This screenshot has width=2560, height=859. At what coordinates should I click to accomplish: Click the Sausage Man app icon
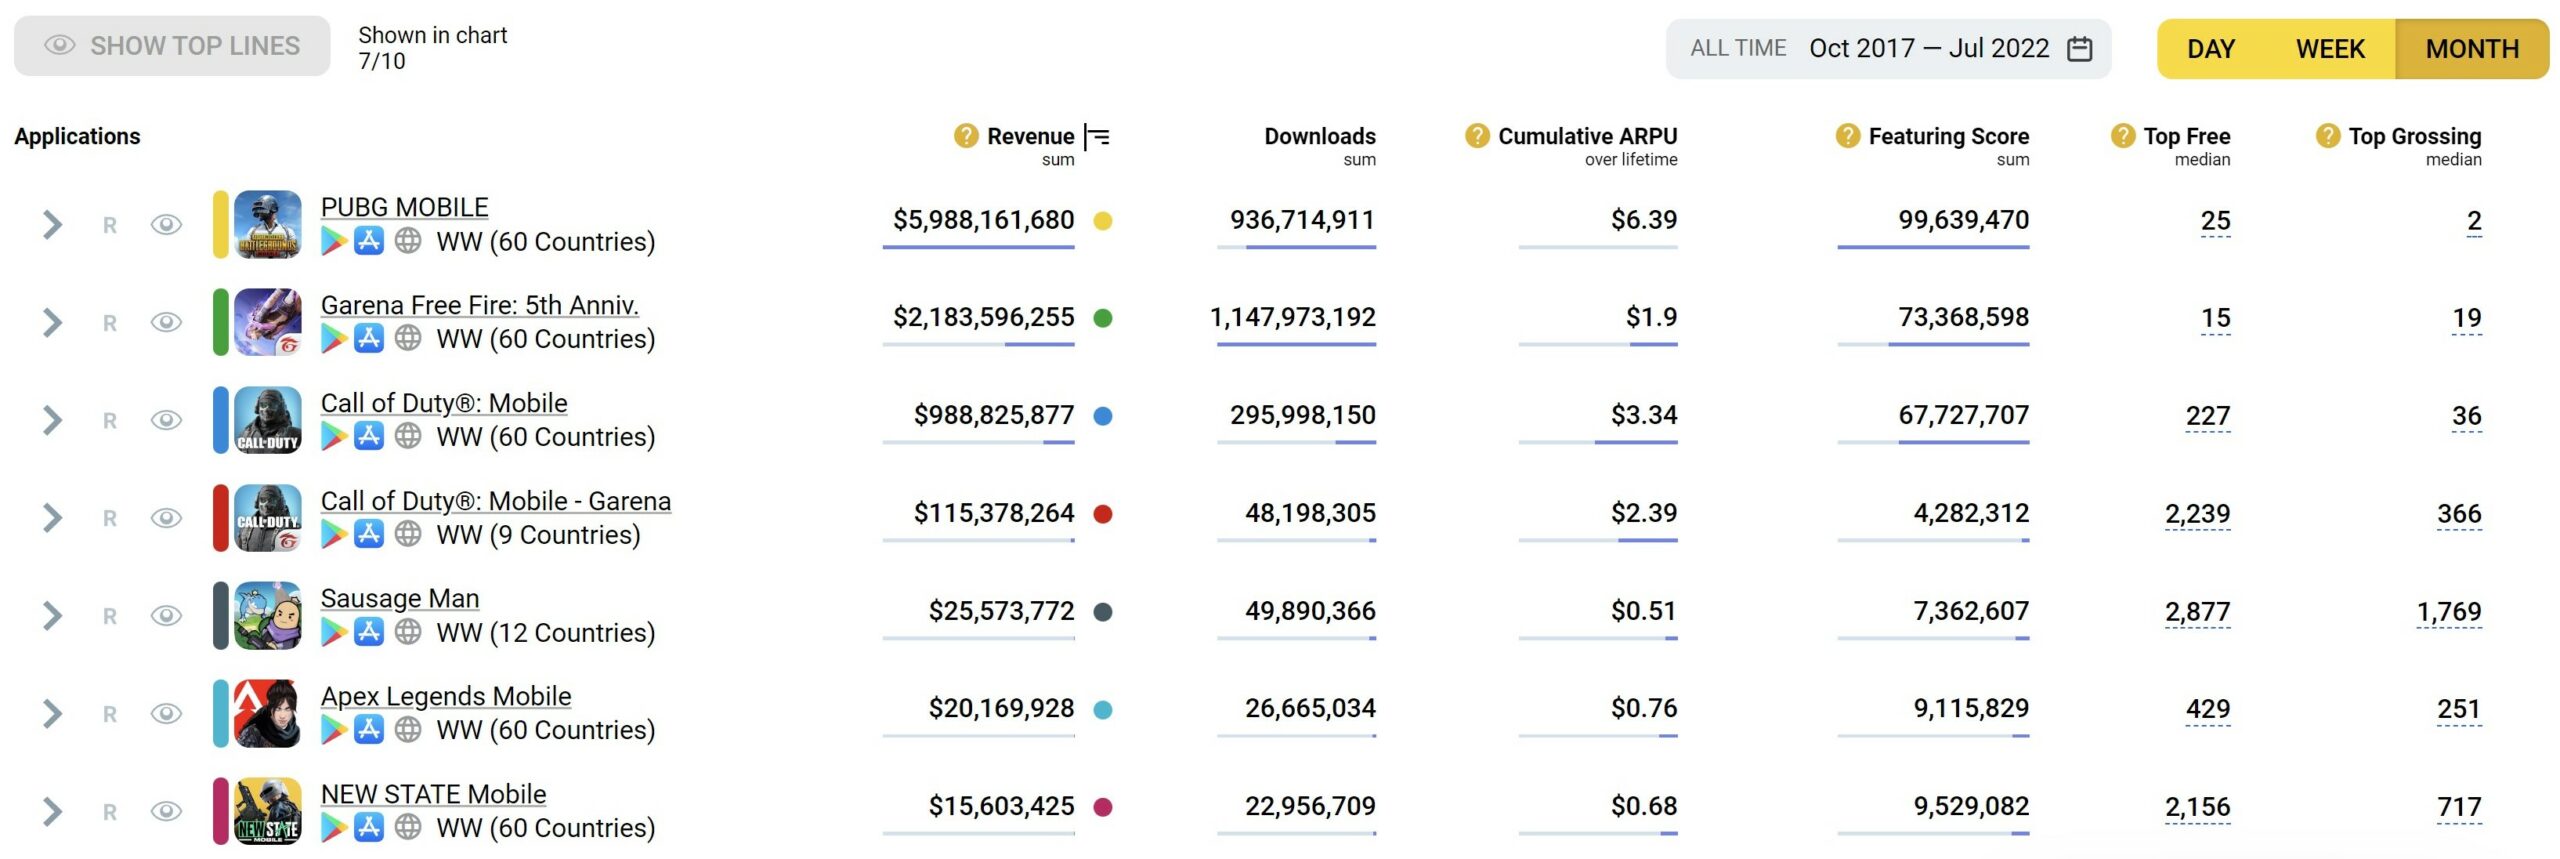pyautogui.click(x=267, y=615)
